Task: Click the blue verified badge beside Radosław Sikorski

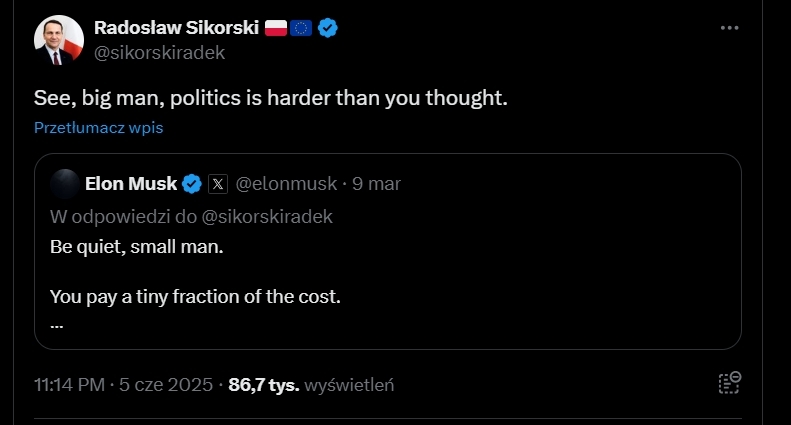Action: 328,28
